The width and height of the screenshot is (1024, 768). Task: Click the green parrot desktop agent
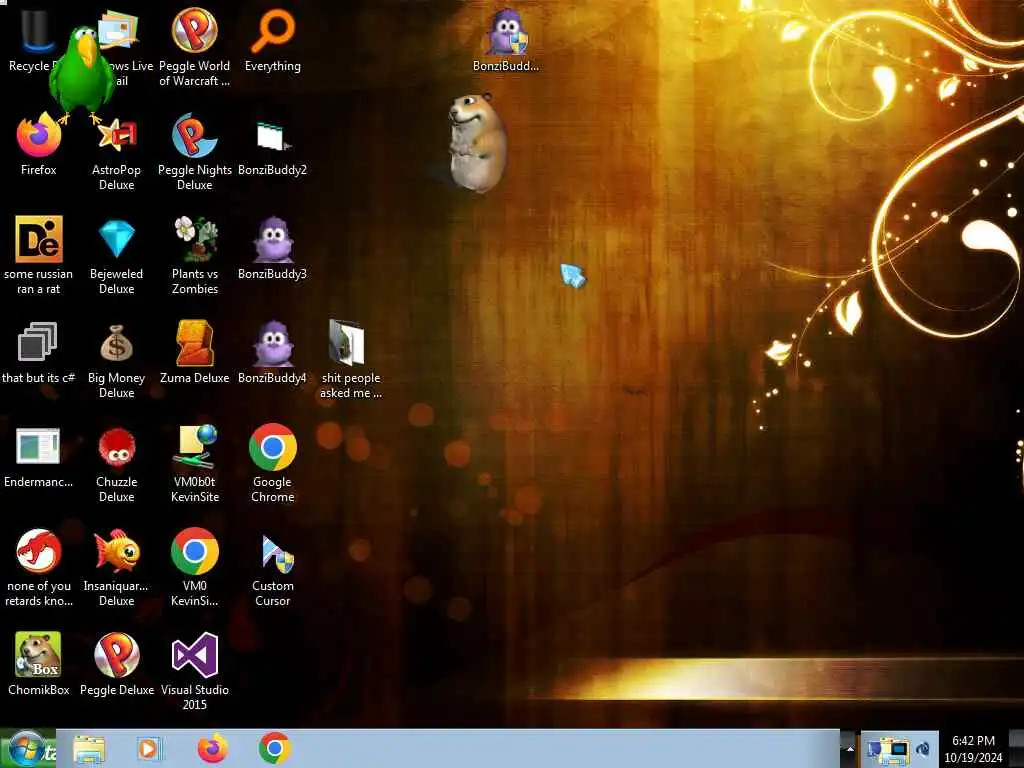[82, 75]
